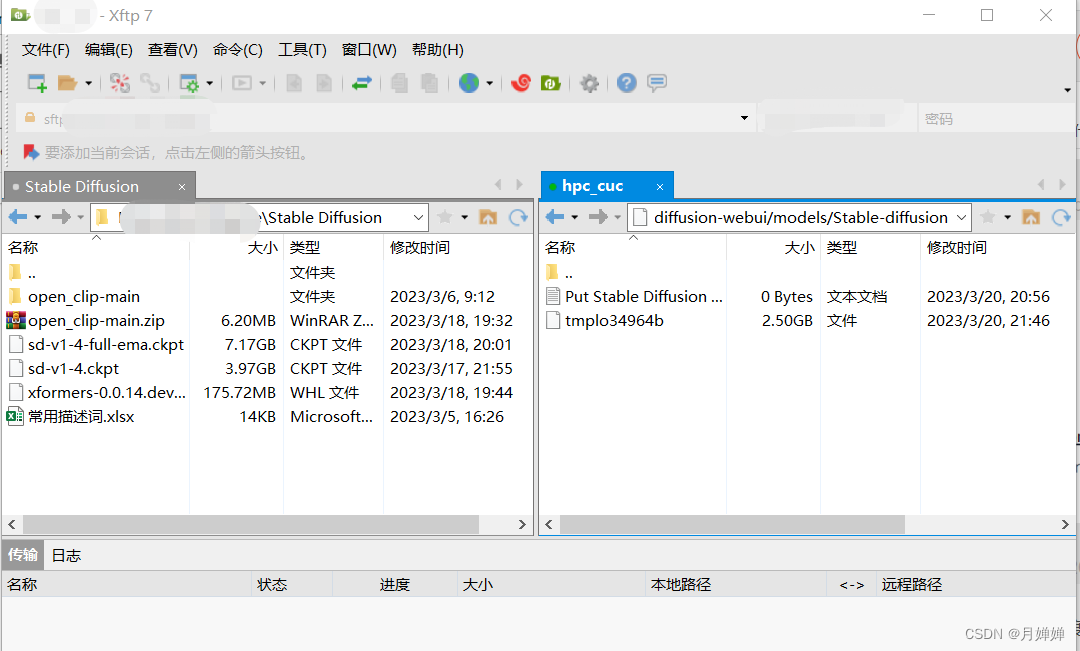Refresh the remote pane

pos(1061,218)
